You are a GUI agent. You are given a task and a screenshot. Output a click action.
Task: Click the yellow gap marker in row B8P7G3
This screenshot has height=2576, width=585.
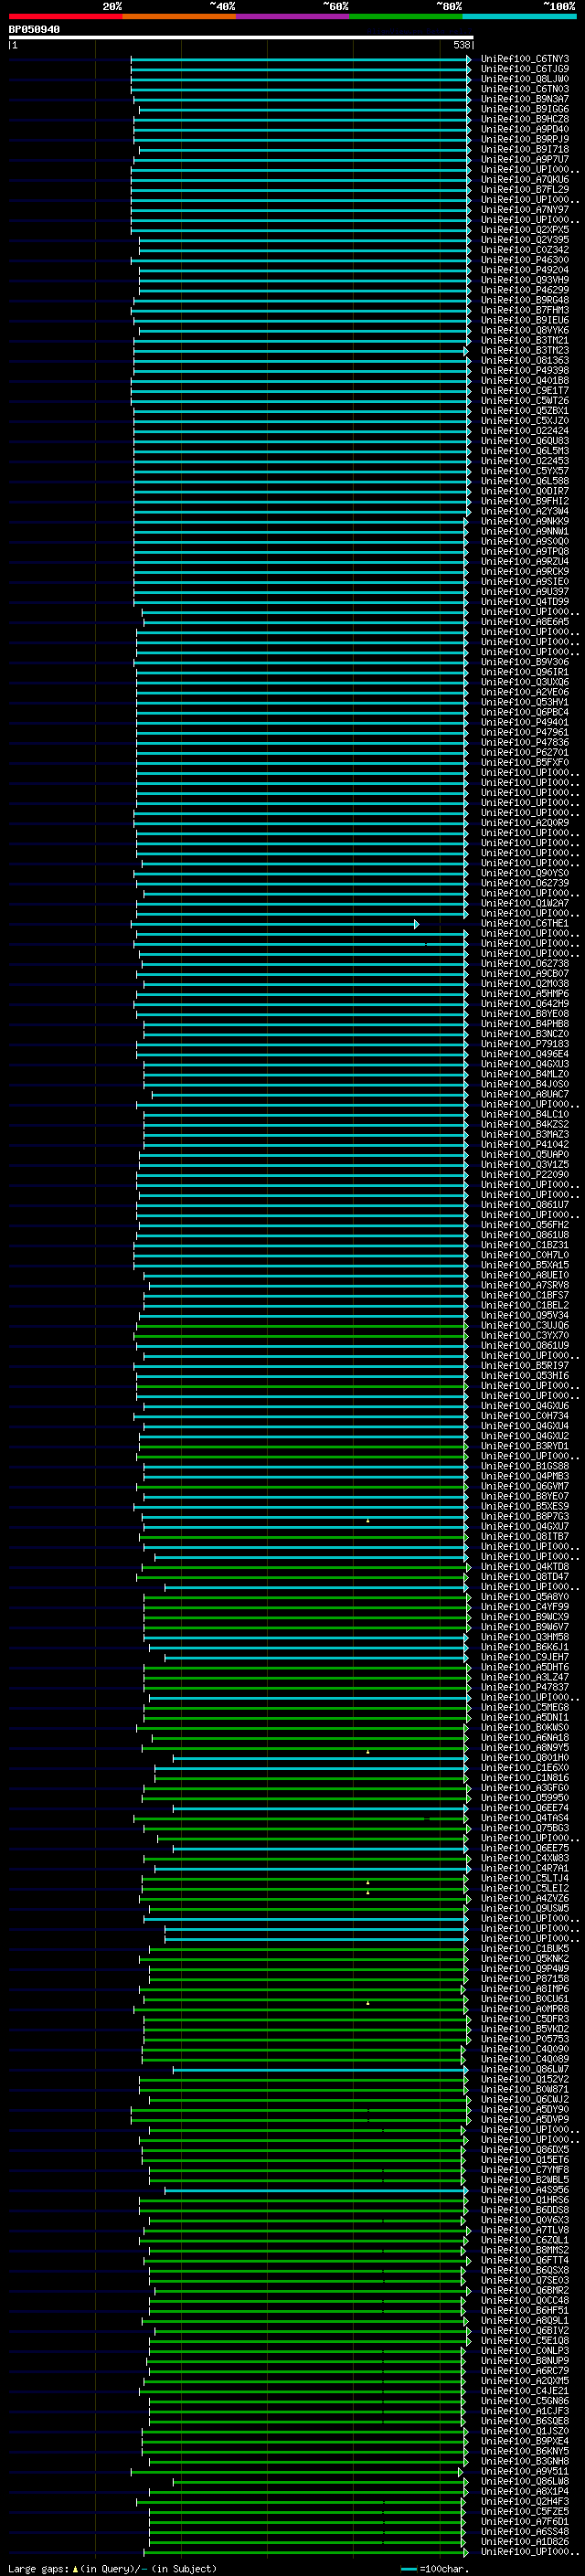(368, 1520)
